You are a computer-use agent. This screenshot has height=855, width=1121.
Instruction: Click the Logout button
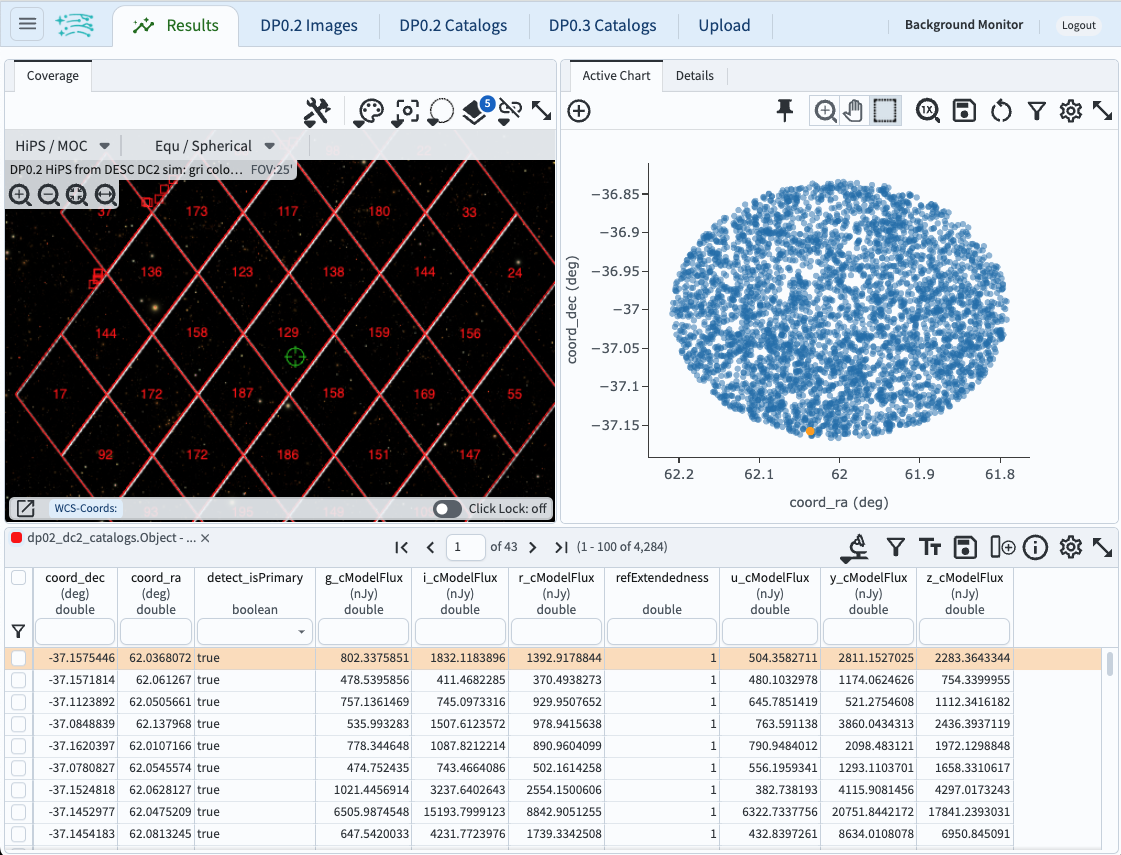pos(1078,26)
